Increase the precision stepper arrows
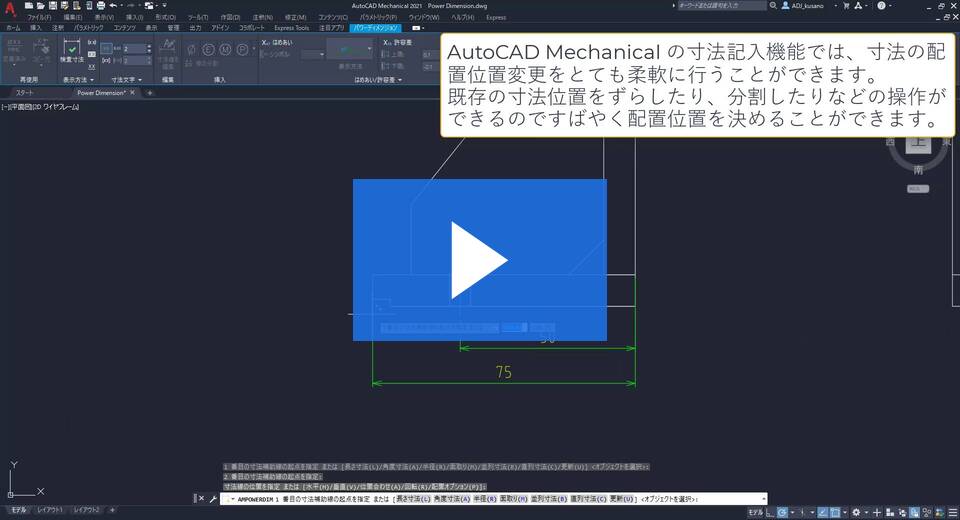The height and width of the screenshot is (520, 960). (x=149, y=48)
